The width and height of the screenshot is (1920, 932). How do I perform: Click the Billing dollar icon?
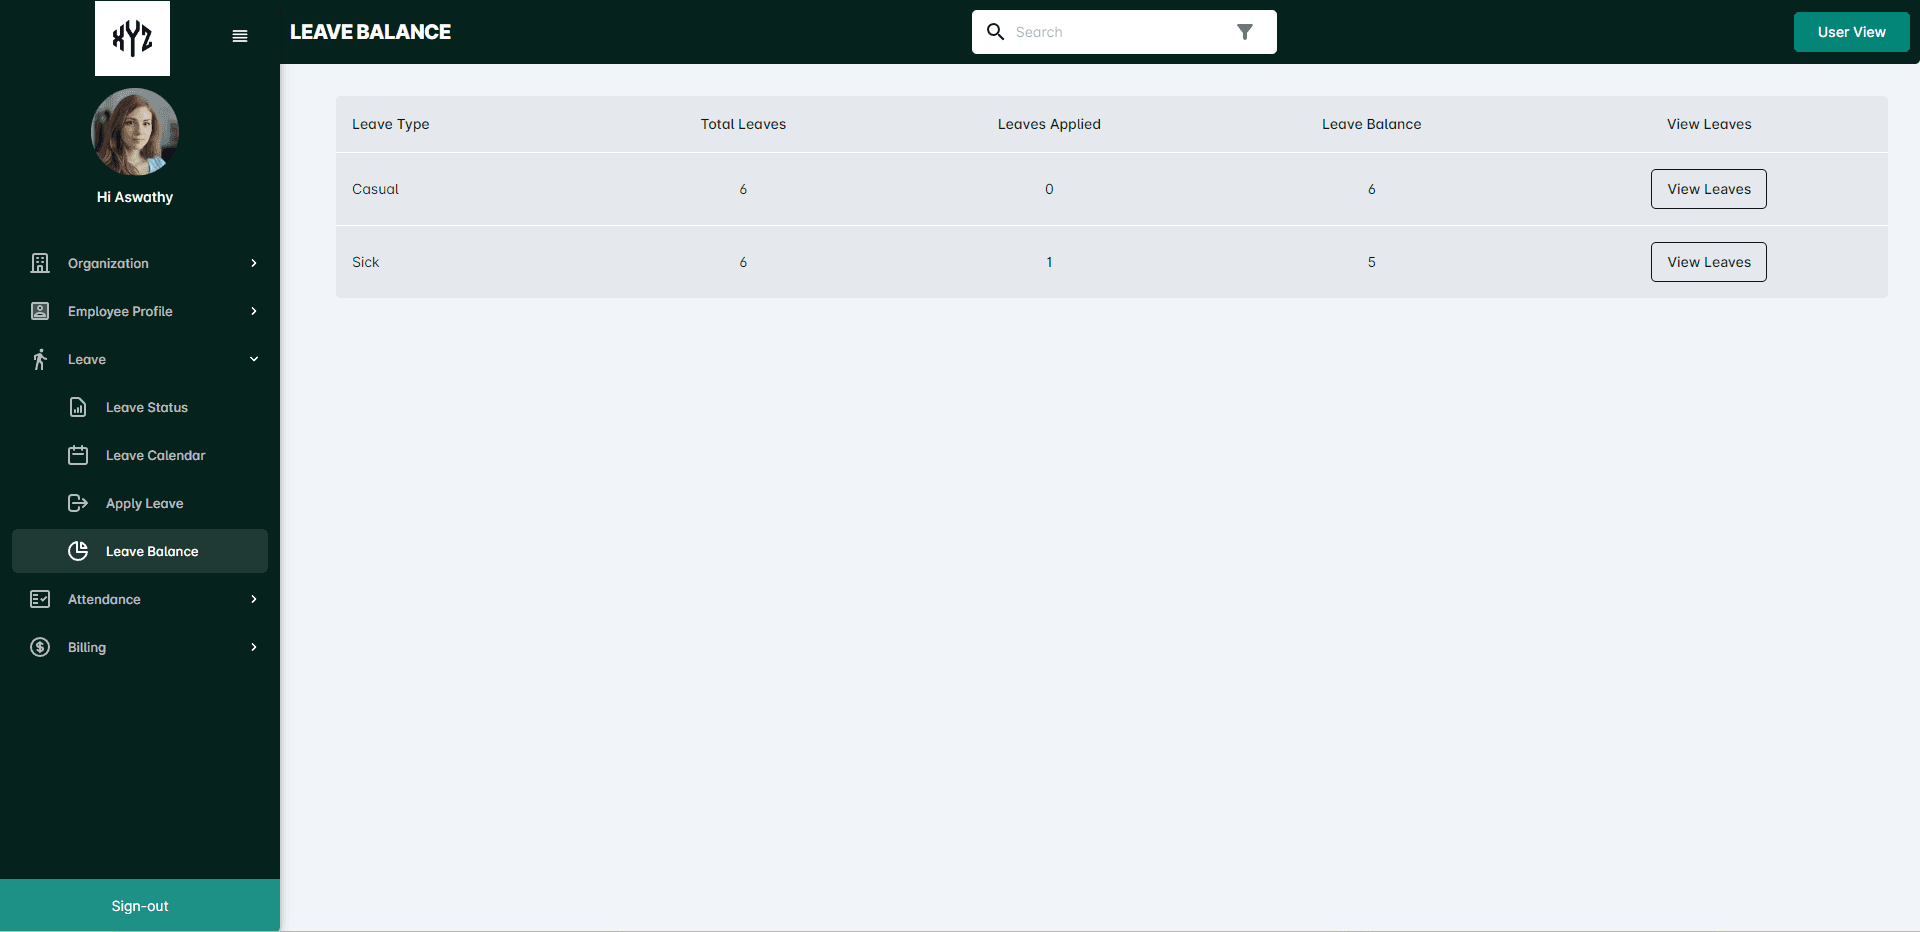click(x=40, y=647)
